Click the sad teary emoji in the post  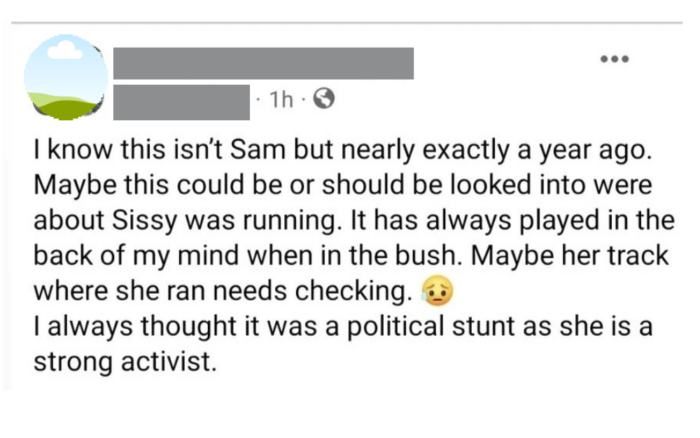441,293
